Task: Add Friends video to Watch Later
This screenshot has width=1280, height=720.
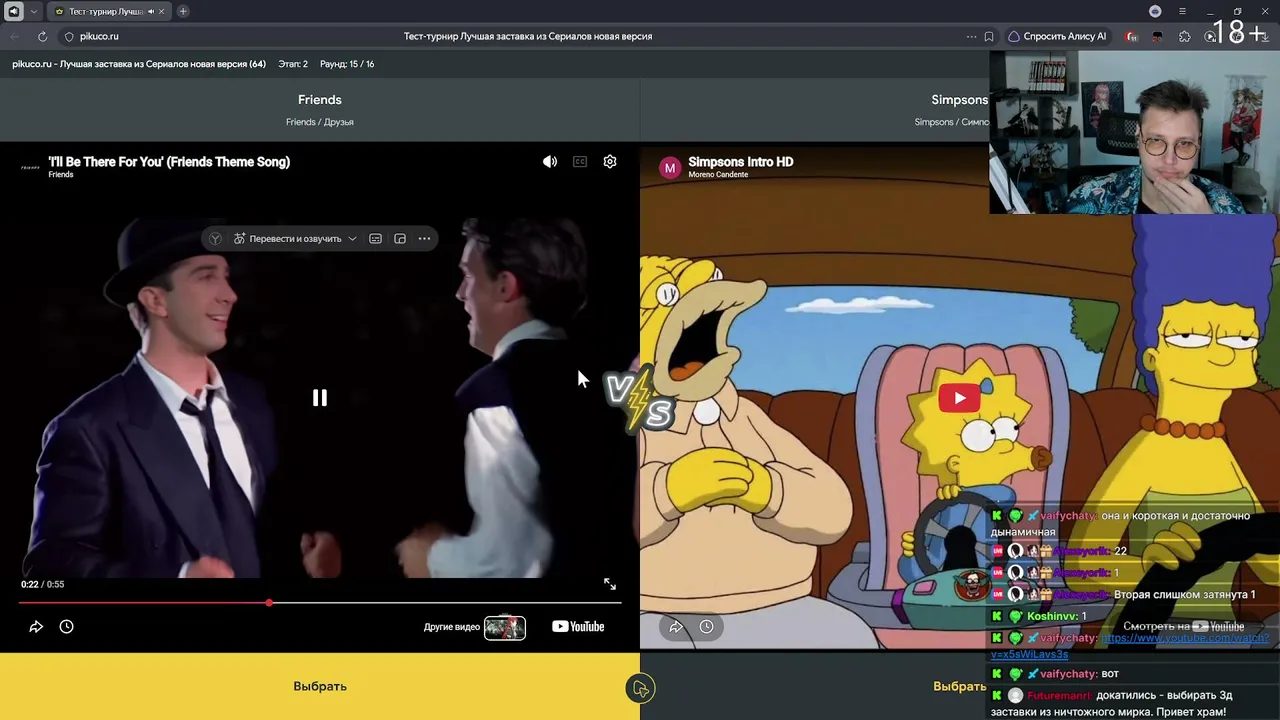Action: [66, 627]
